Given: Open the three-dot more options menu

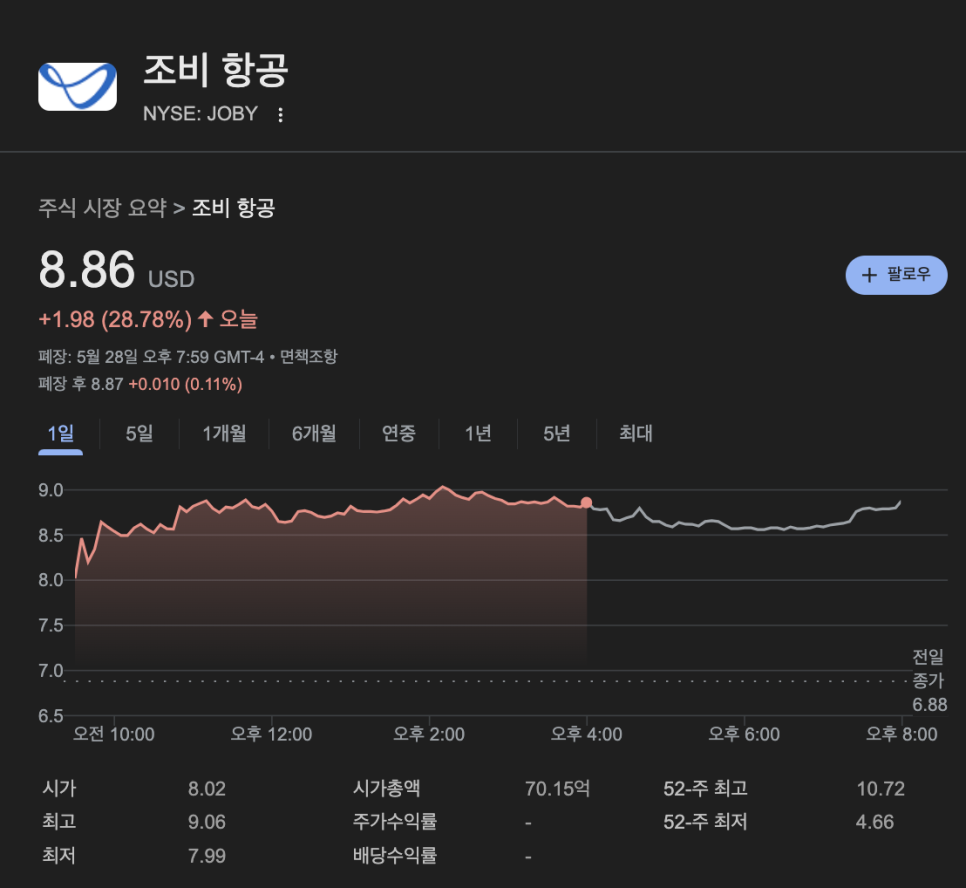Looking at the screenshot, I should (x=280, y=115).
